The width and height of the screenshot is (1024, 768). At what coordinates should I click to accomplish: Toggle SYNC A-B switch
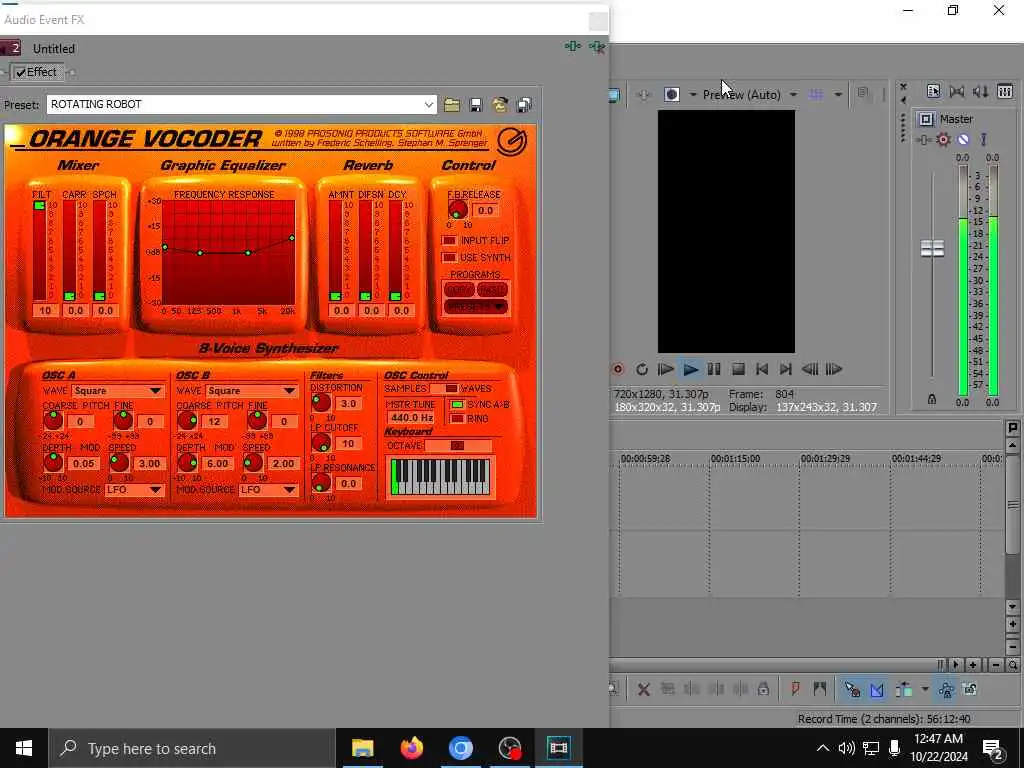pos(457,404)
